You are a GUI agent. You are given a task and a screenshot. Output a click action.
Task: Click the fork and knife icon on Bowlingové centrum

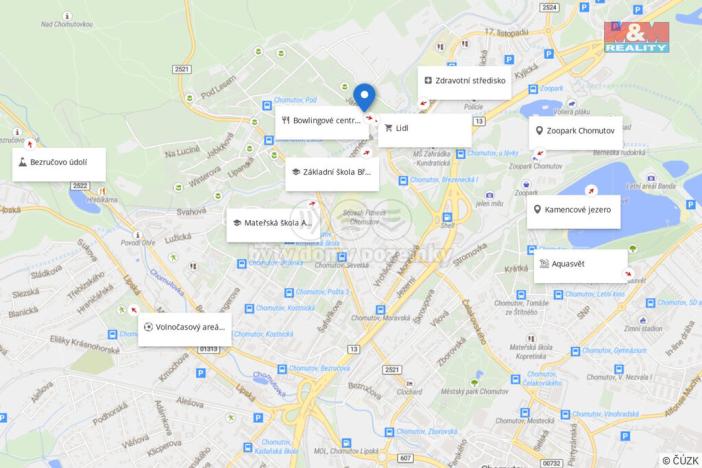click(x=286, y=120)
